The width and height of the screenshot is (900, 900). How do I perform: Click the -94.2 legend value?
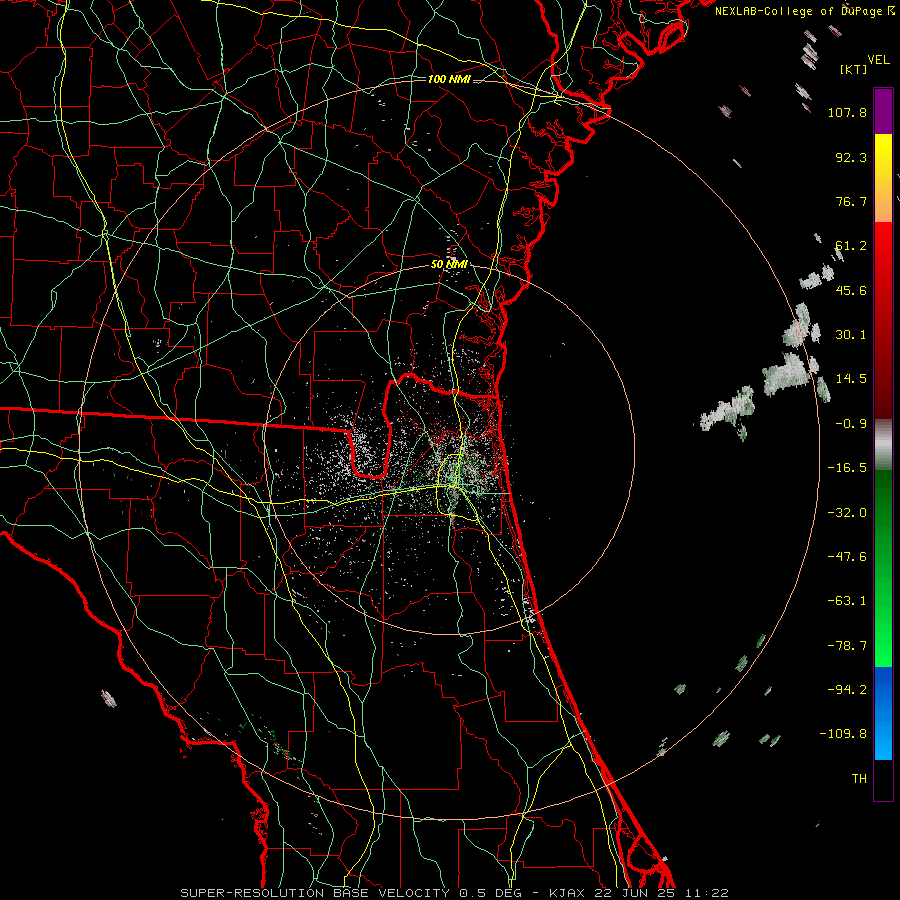point(847,690)
